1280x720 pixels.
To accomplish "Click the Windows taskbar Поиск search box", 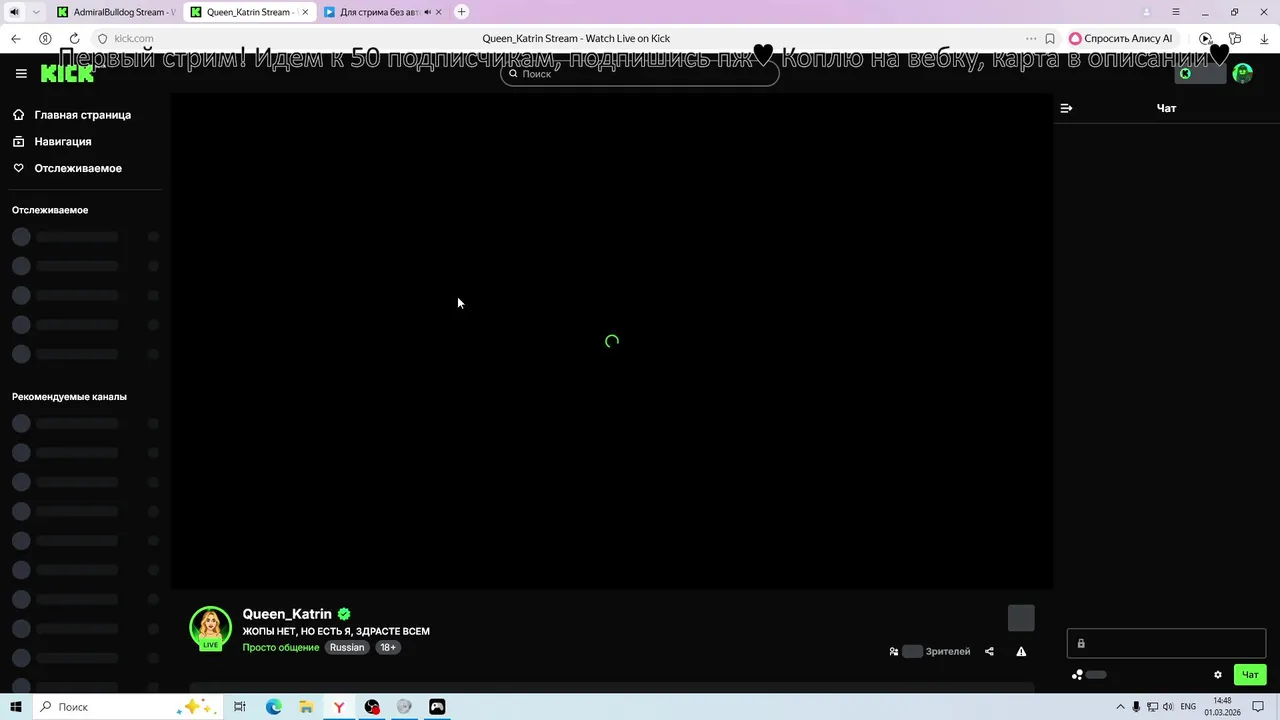I will click(x=128, y=707).
